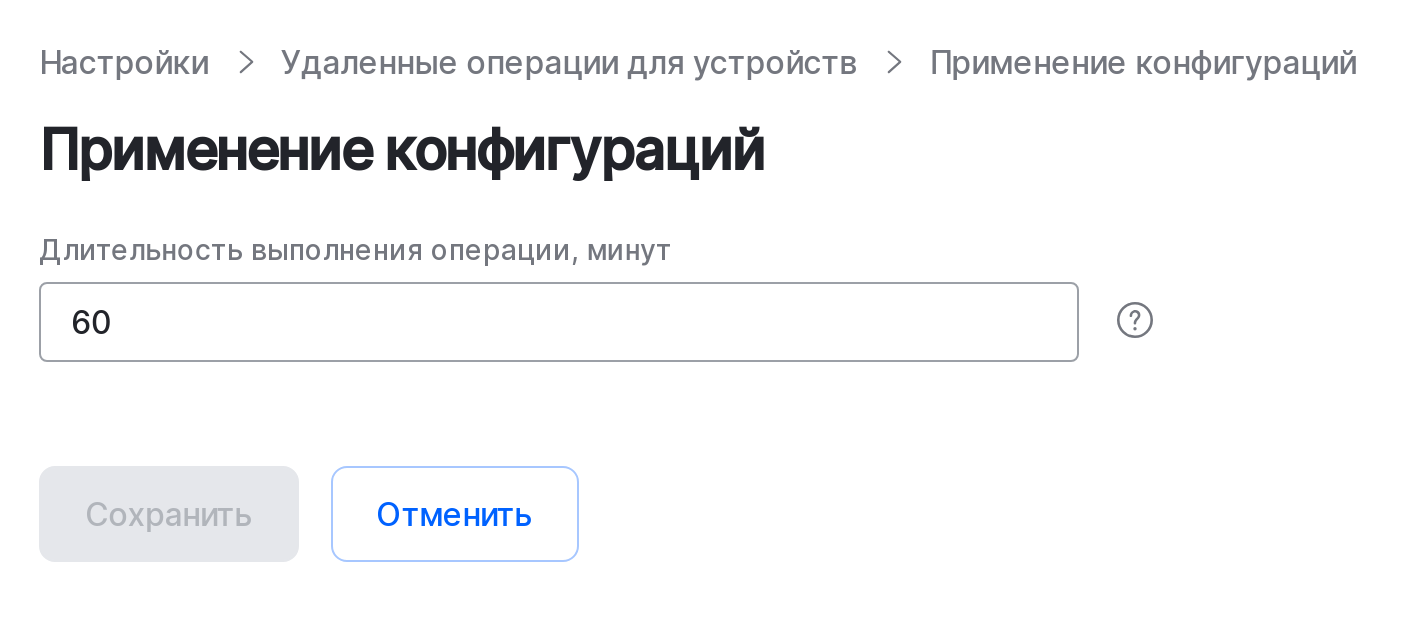1406x630 pixels.
Task: Open the tooltip beside the duration field
Action: tap(1135, 321)
